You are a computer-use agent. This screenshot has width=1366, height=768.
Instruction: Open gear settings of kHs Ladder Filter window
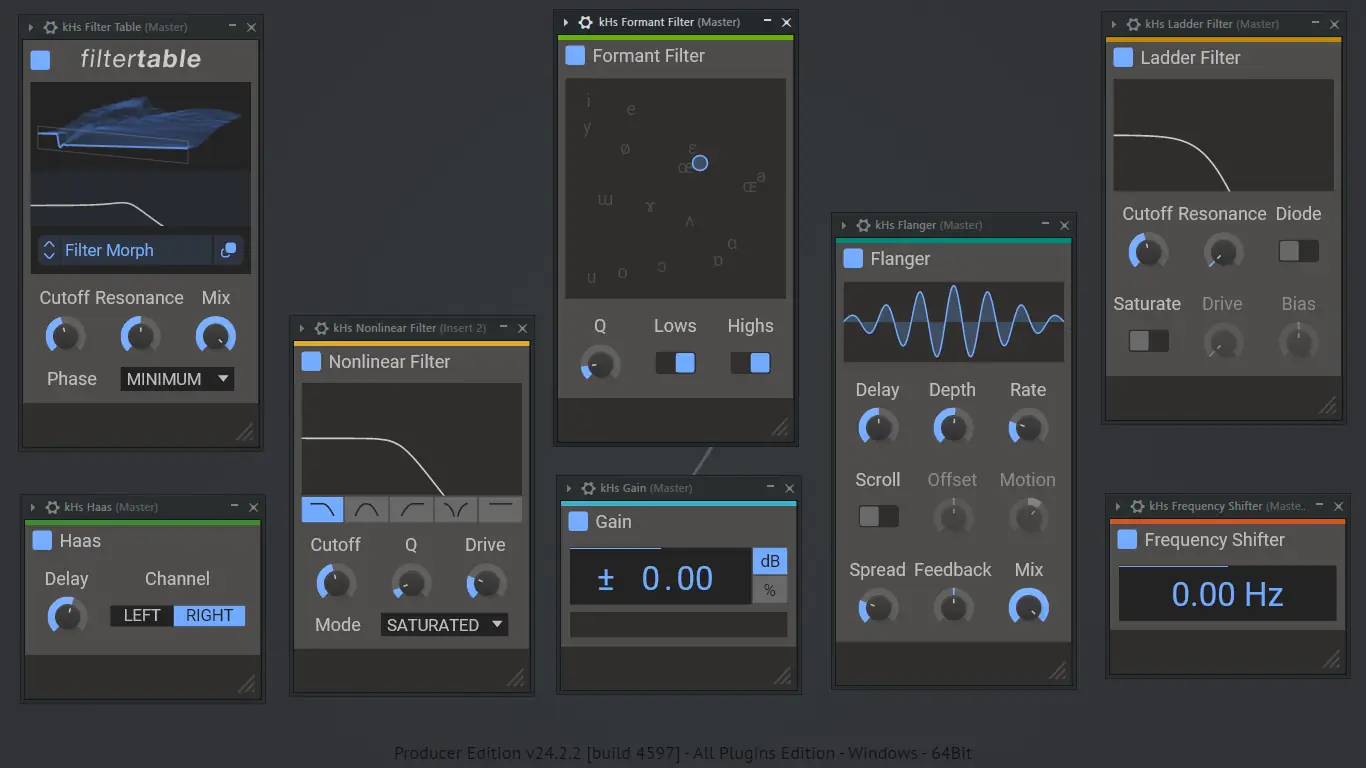[x=1133, y=24]
